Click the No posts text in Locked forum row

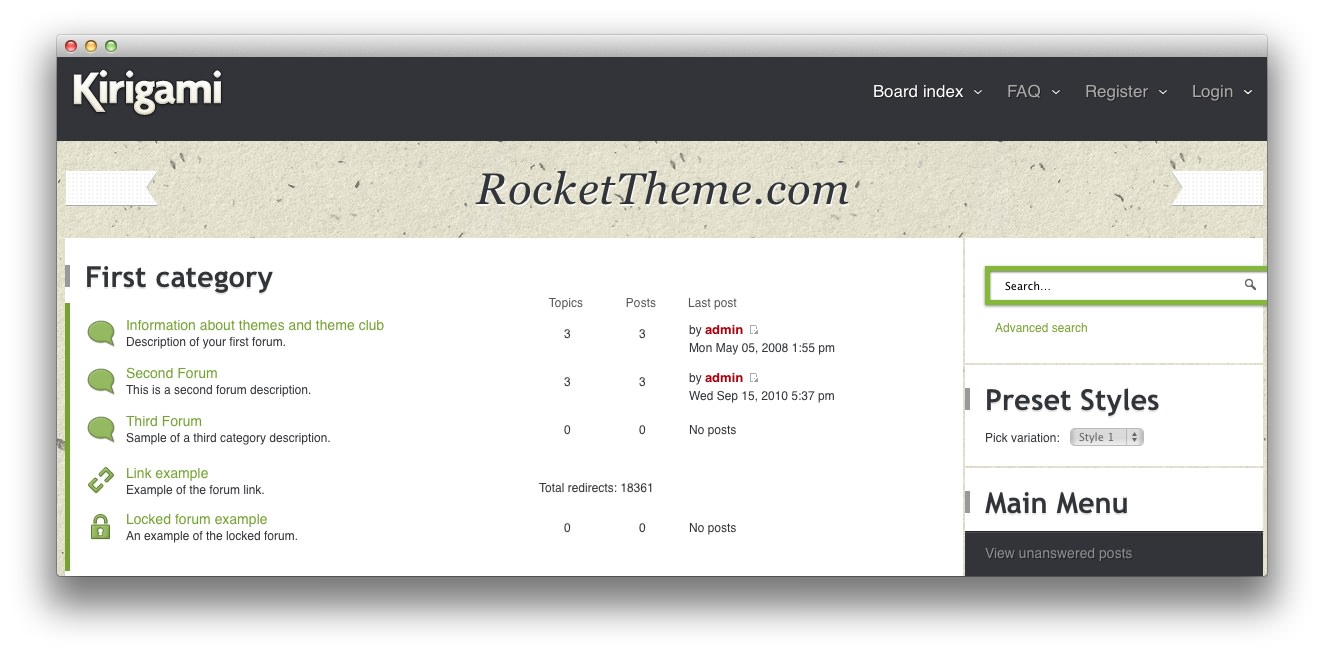[712, 528]
